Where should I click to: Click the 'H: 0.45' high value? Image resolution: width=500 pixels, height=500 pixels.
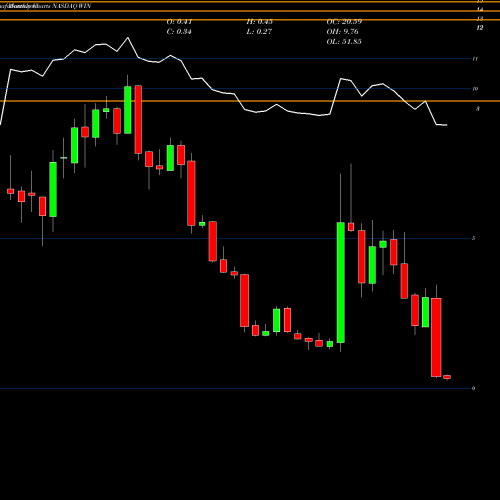[260, 22]
